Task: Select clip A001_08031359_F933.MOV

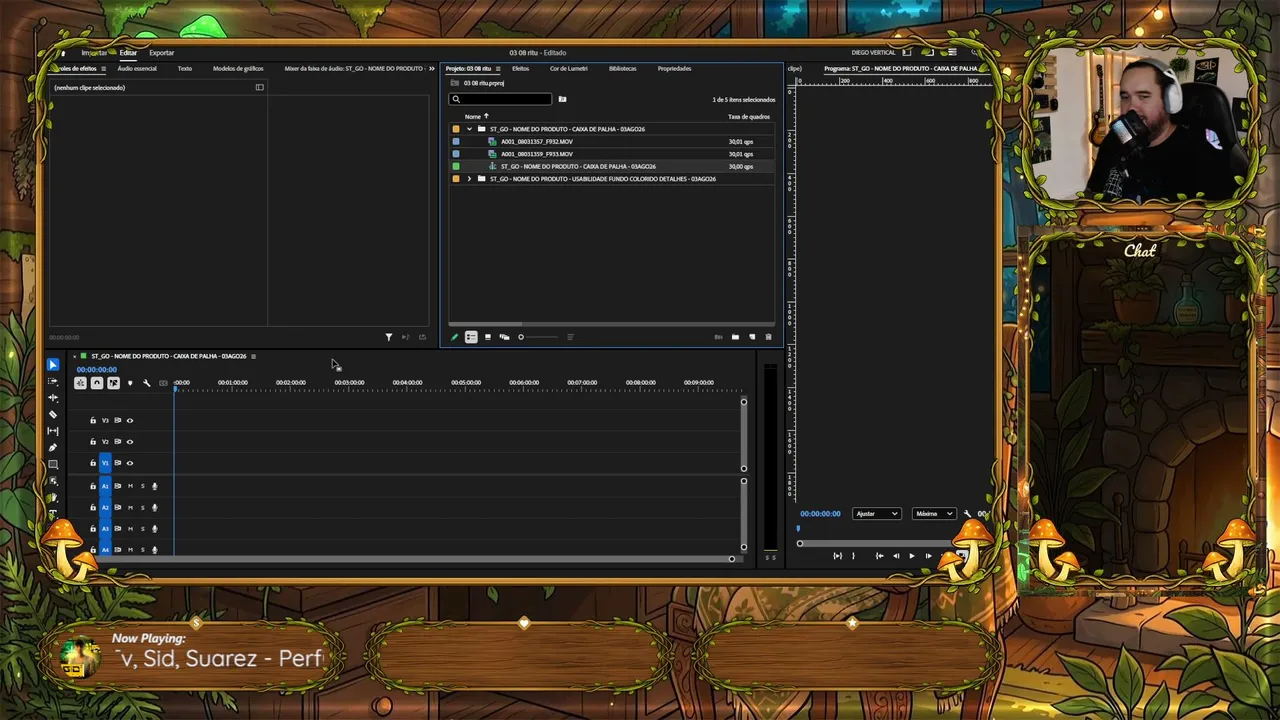Action: [x=537, y=154]
